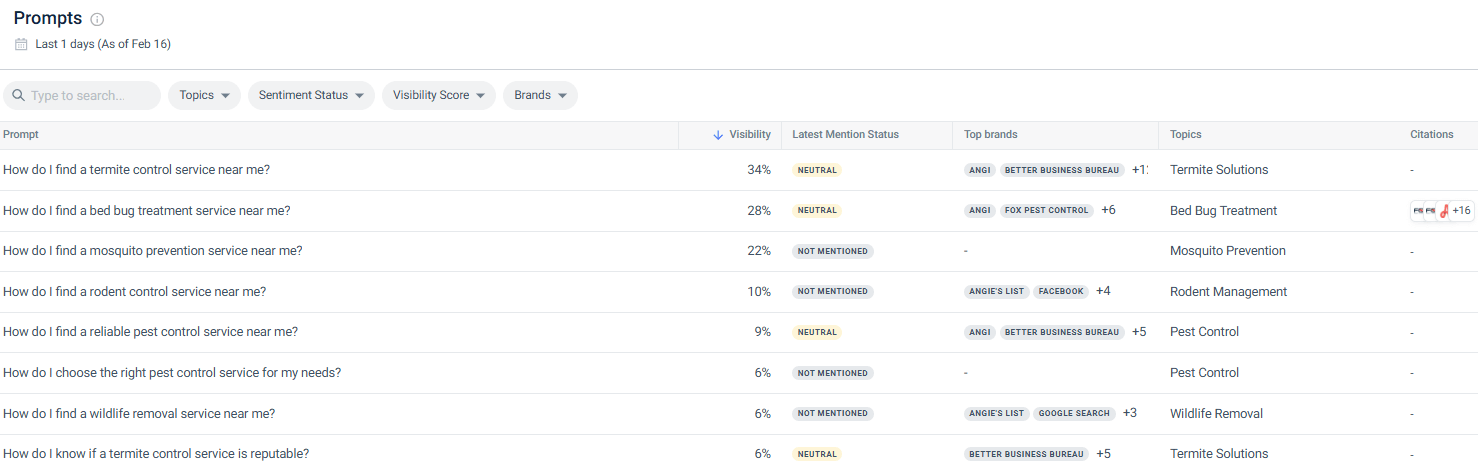Click the GOOGLE SEARCH brand tag
1478x473 pixels.
coord(1074,414)
